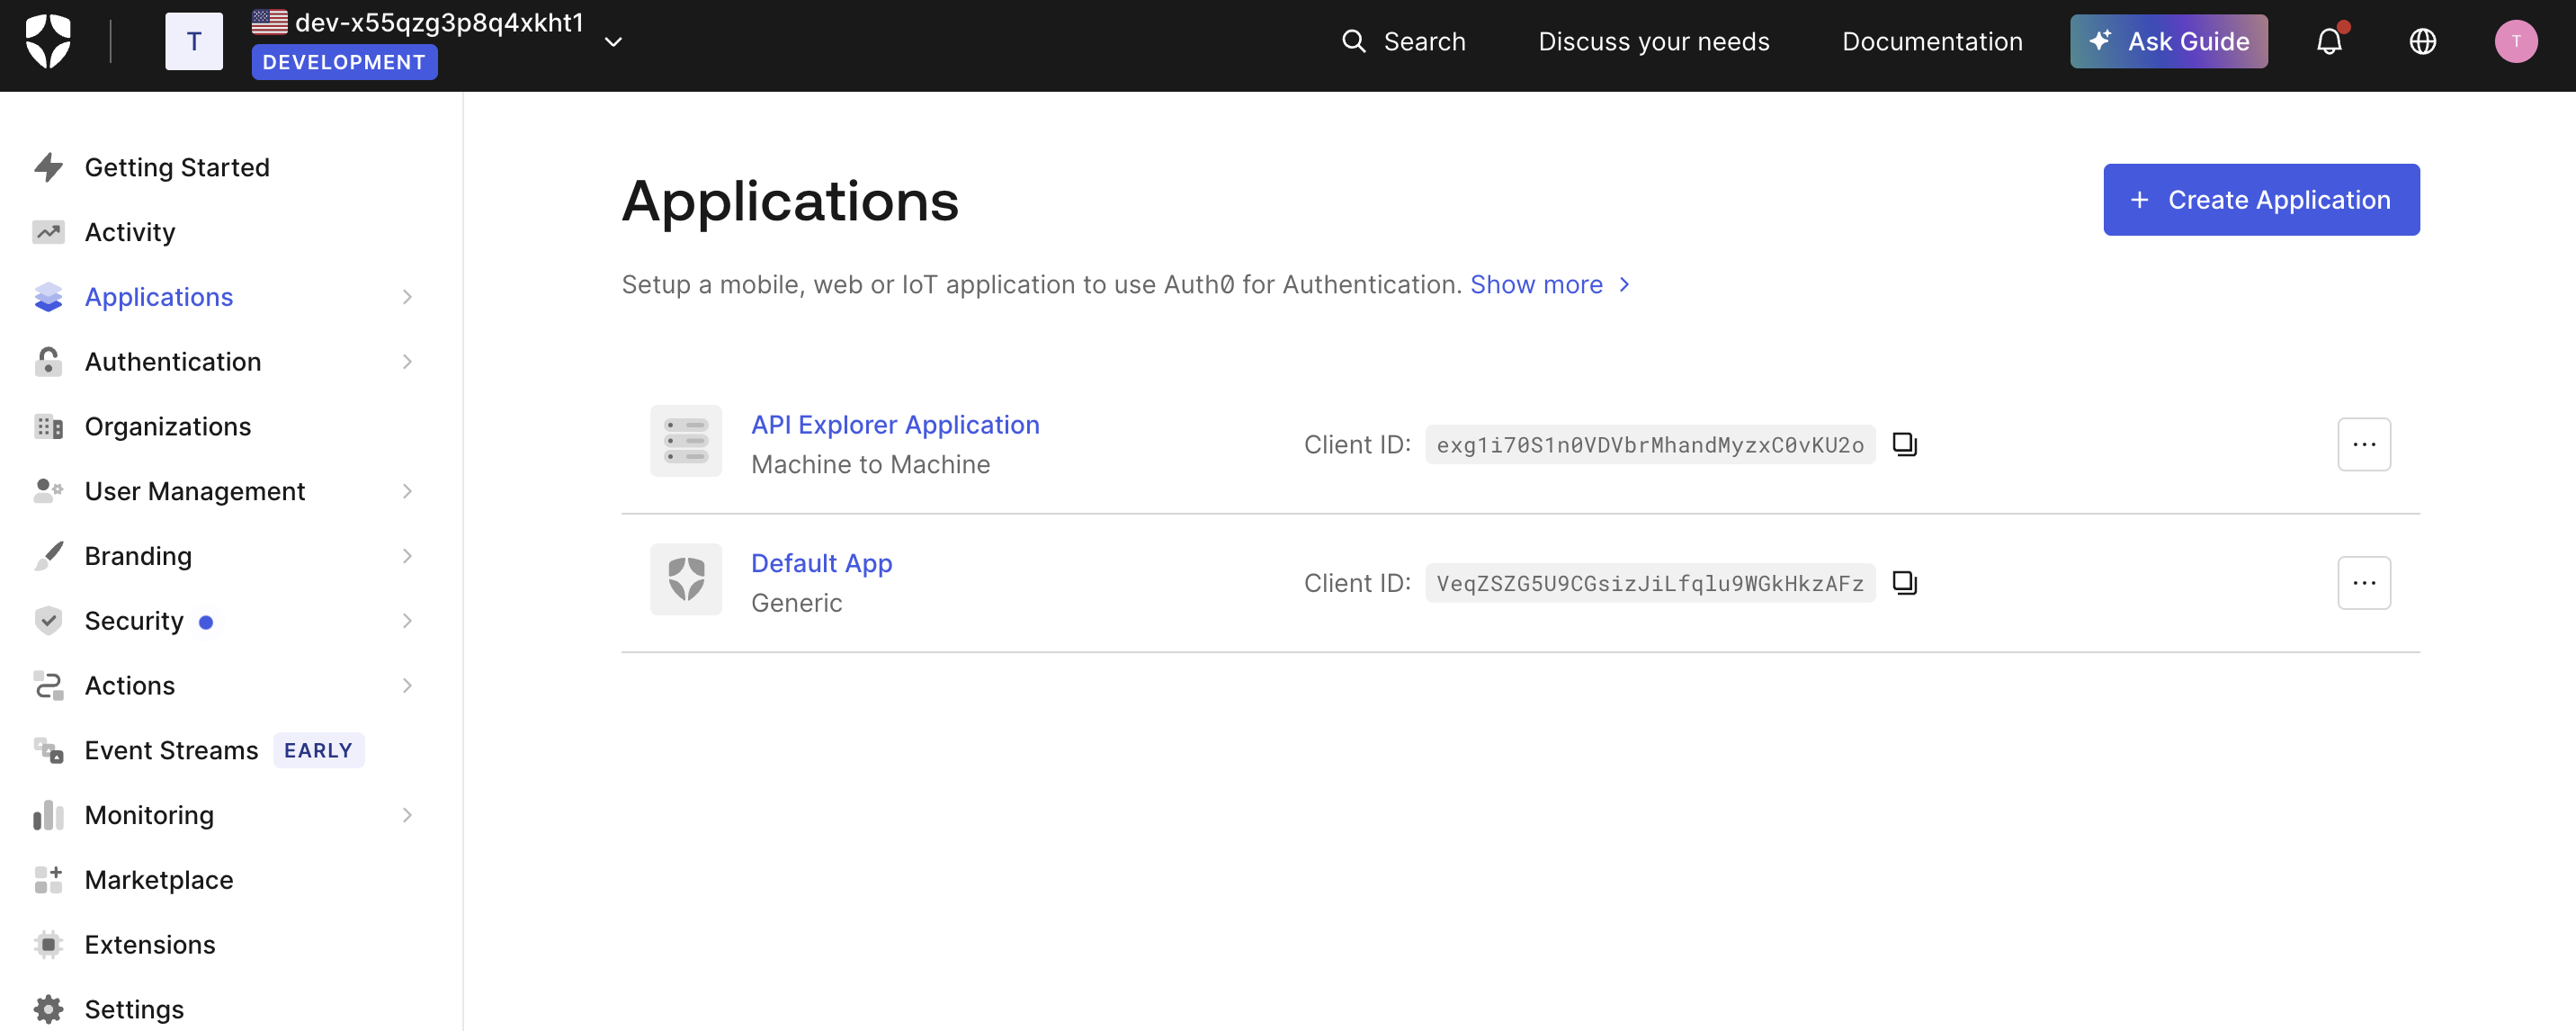Click the Settings gear in sidebar
This screenshot has height=1031, width=2576.
(x=48, y=1008)
